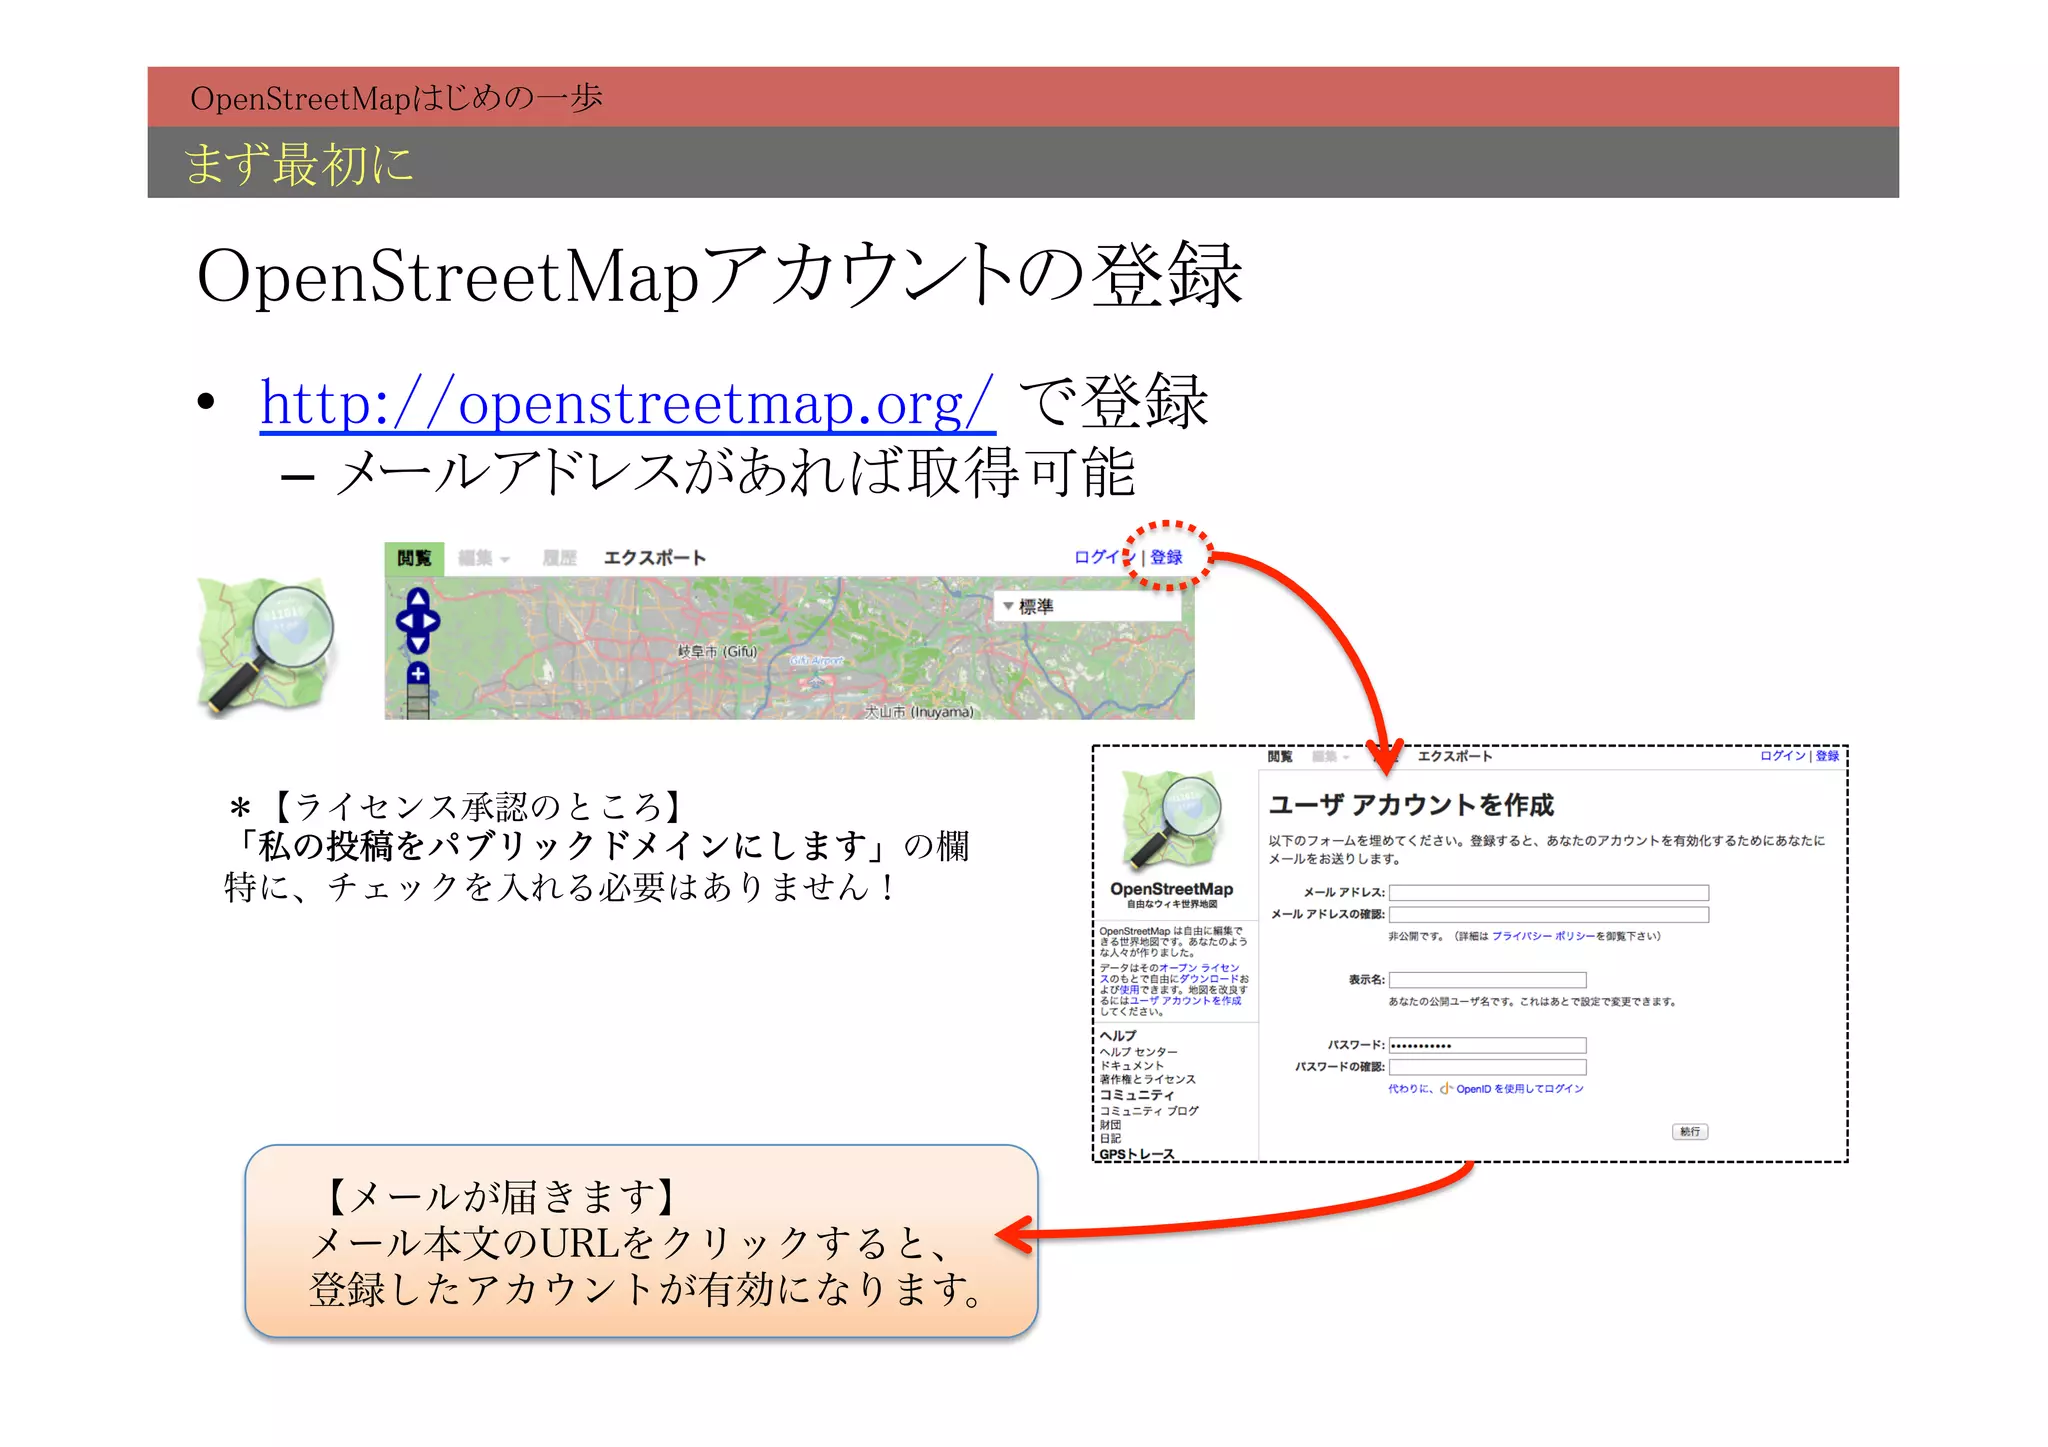The image size is (2048, 1447).
Task: Select the 閲覧 tab above the map
Action: 414,558
